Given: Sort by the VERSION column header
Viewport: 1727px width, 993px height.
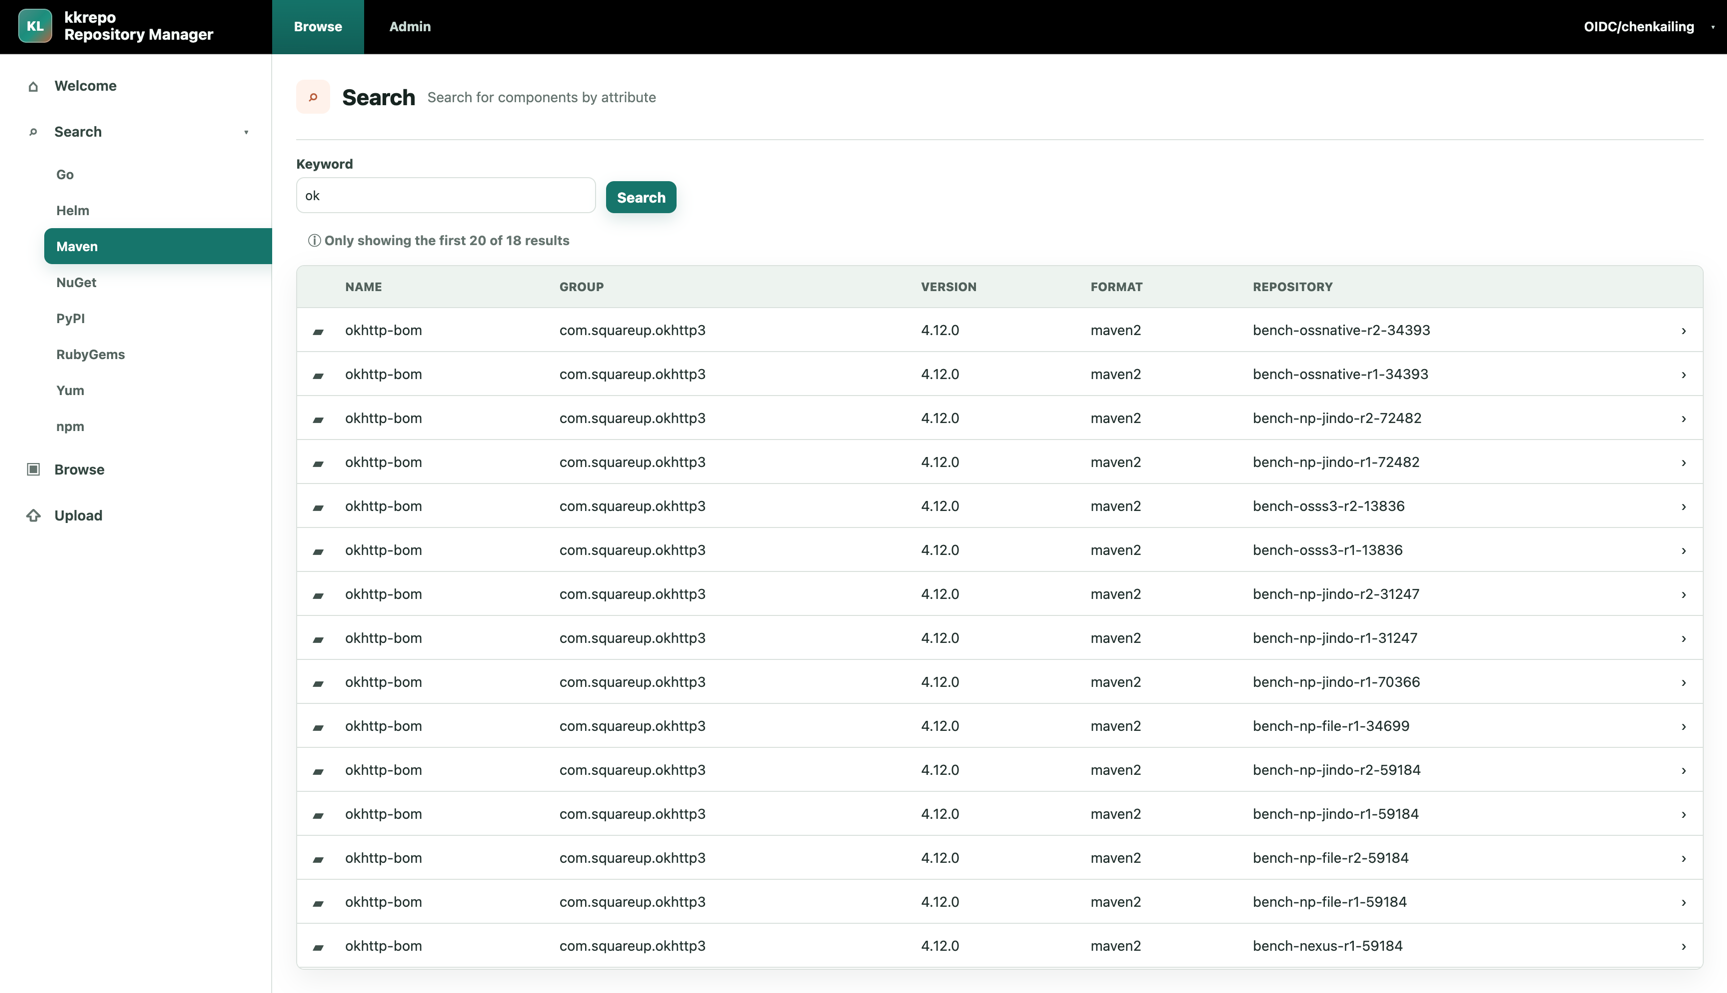Looking at the screenshot, I should coord(948,287).
